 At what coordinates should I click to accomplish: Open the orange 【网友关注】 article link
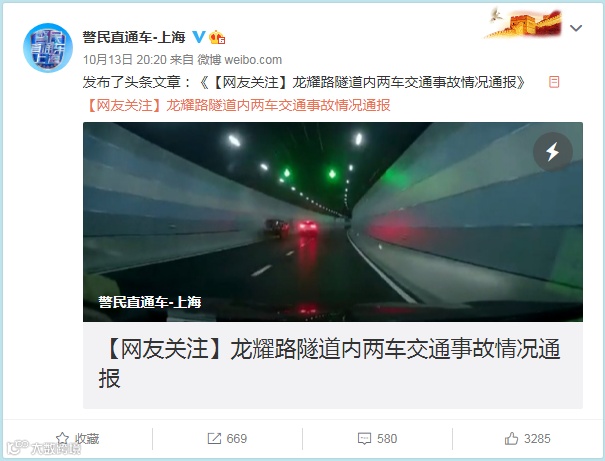[239, 105]
